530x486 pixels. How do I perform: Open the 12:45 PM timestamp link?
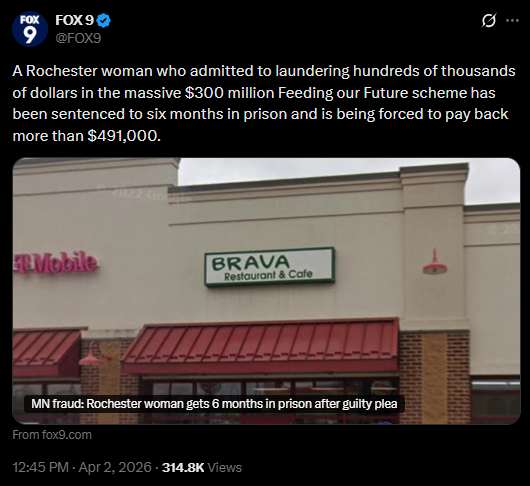click(x=41, y=467)
